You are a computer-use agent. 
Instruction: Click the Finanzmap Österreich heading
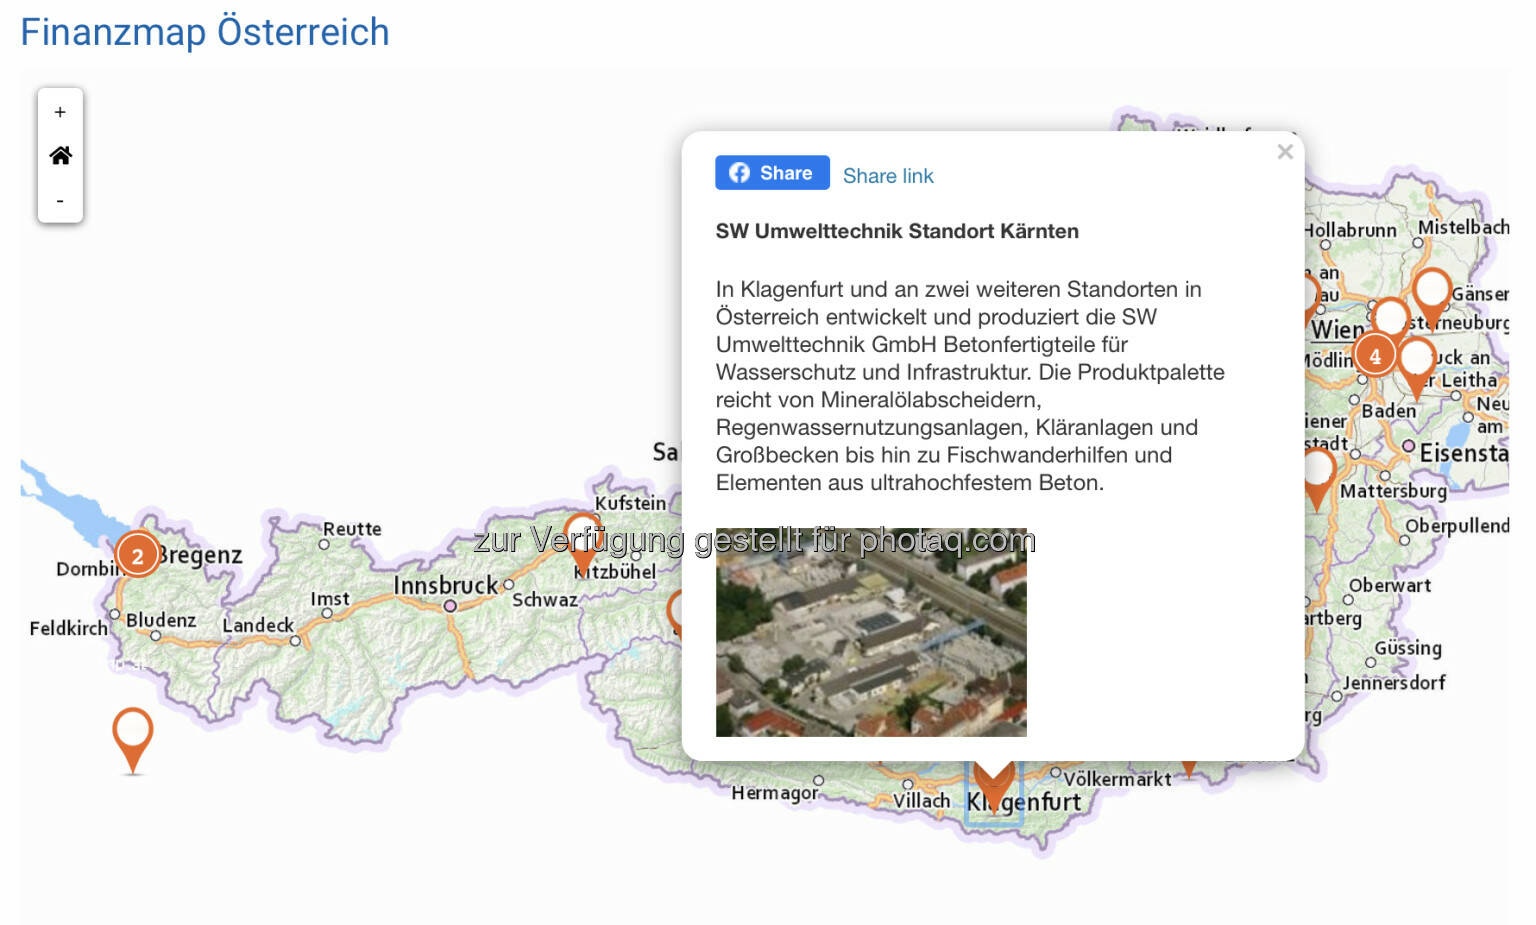pos(205,32)
